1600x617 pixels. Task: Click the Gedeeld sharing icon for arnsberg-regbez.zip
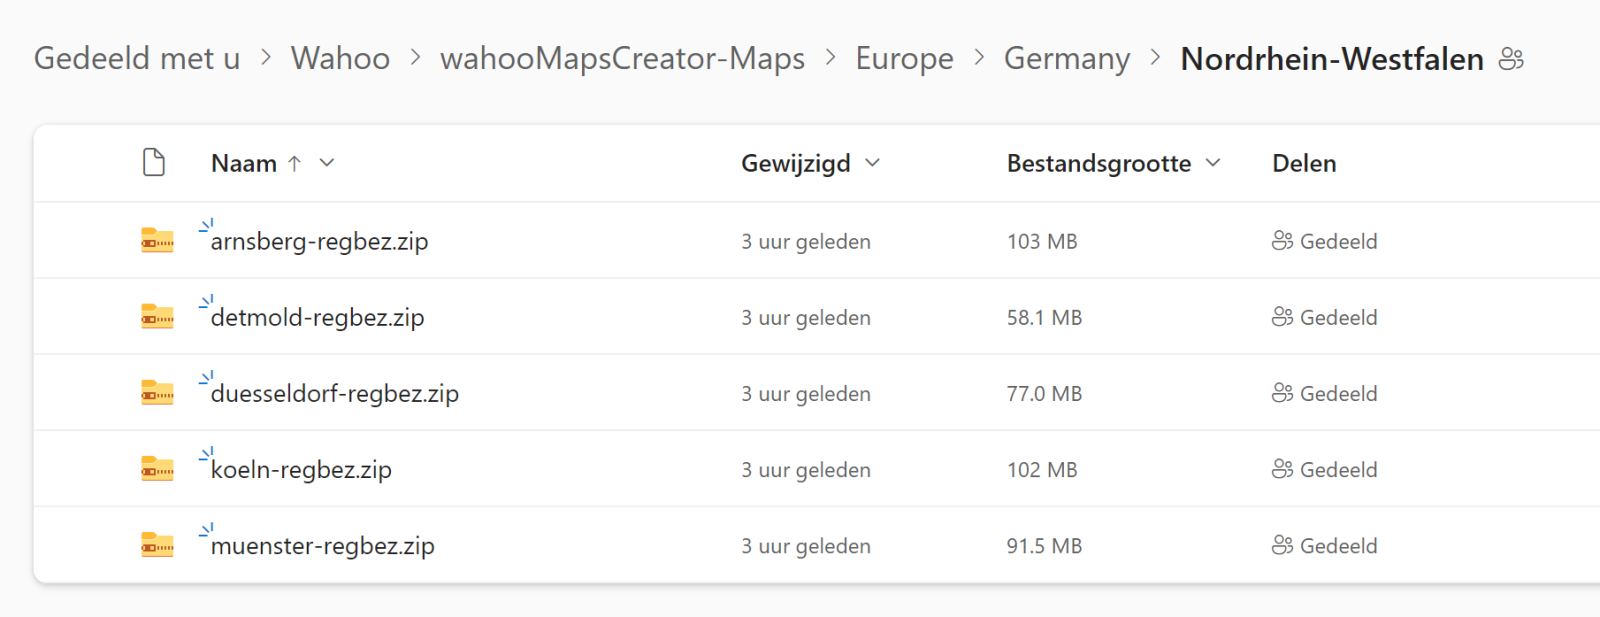[1282, 241]
